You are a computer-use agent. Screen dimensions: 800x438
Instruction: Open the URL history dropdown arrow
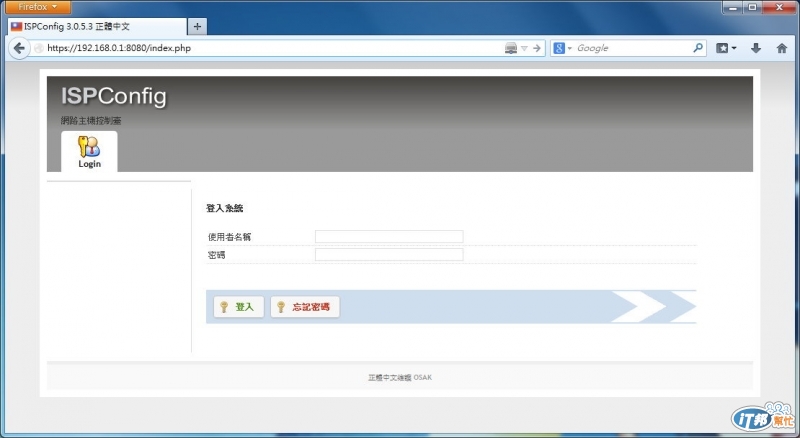pyautogui.click(x=524, y=48)
